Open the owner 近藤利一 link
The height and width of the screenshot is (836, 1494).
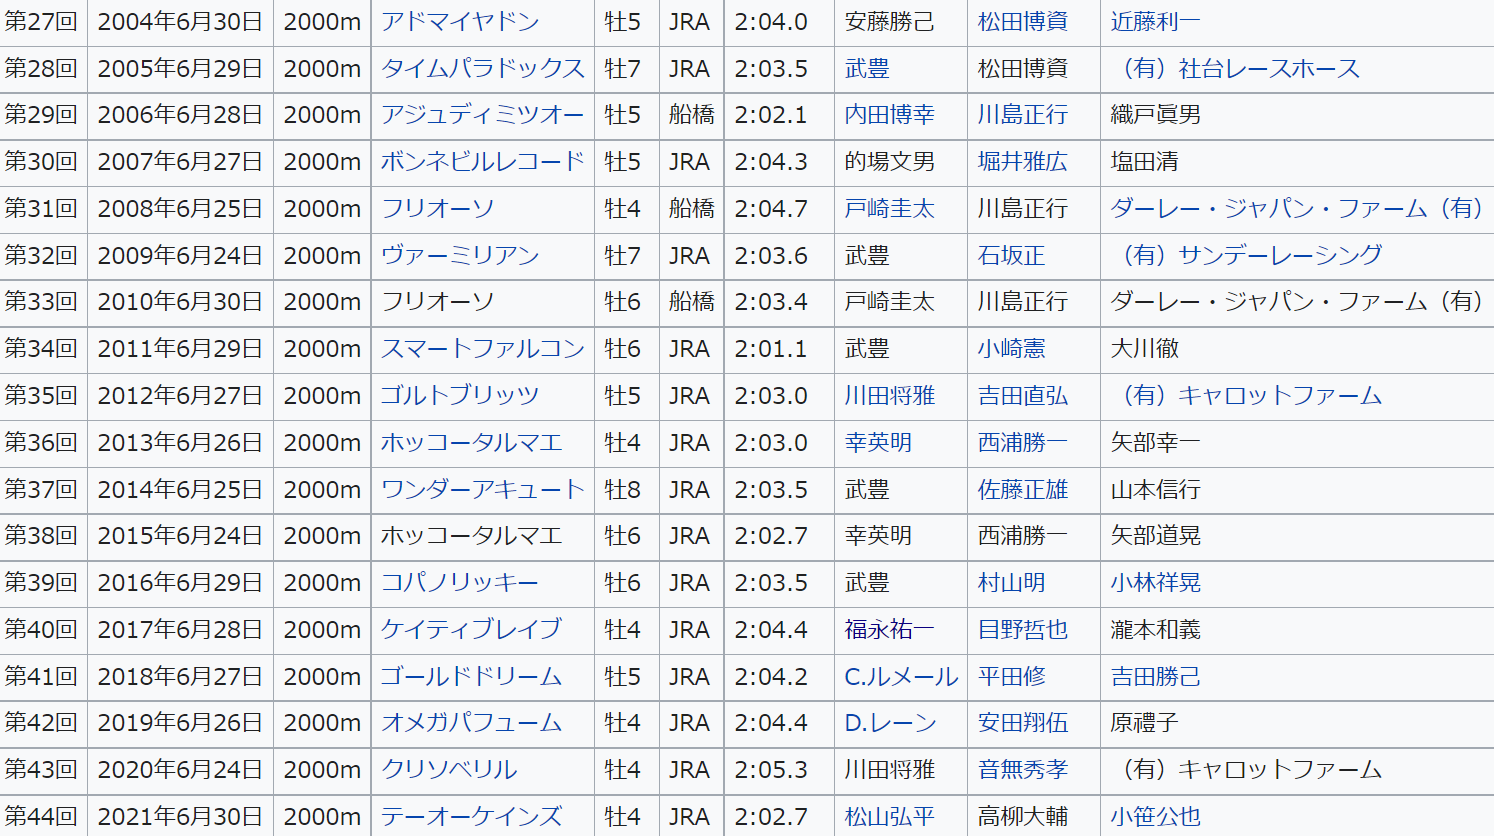tap(1156, 21)
